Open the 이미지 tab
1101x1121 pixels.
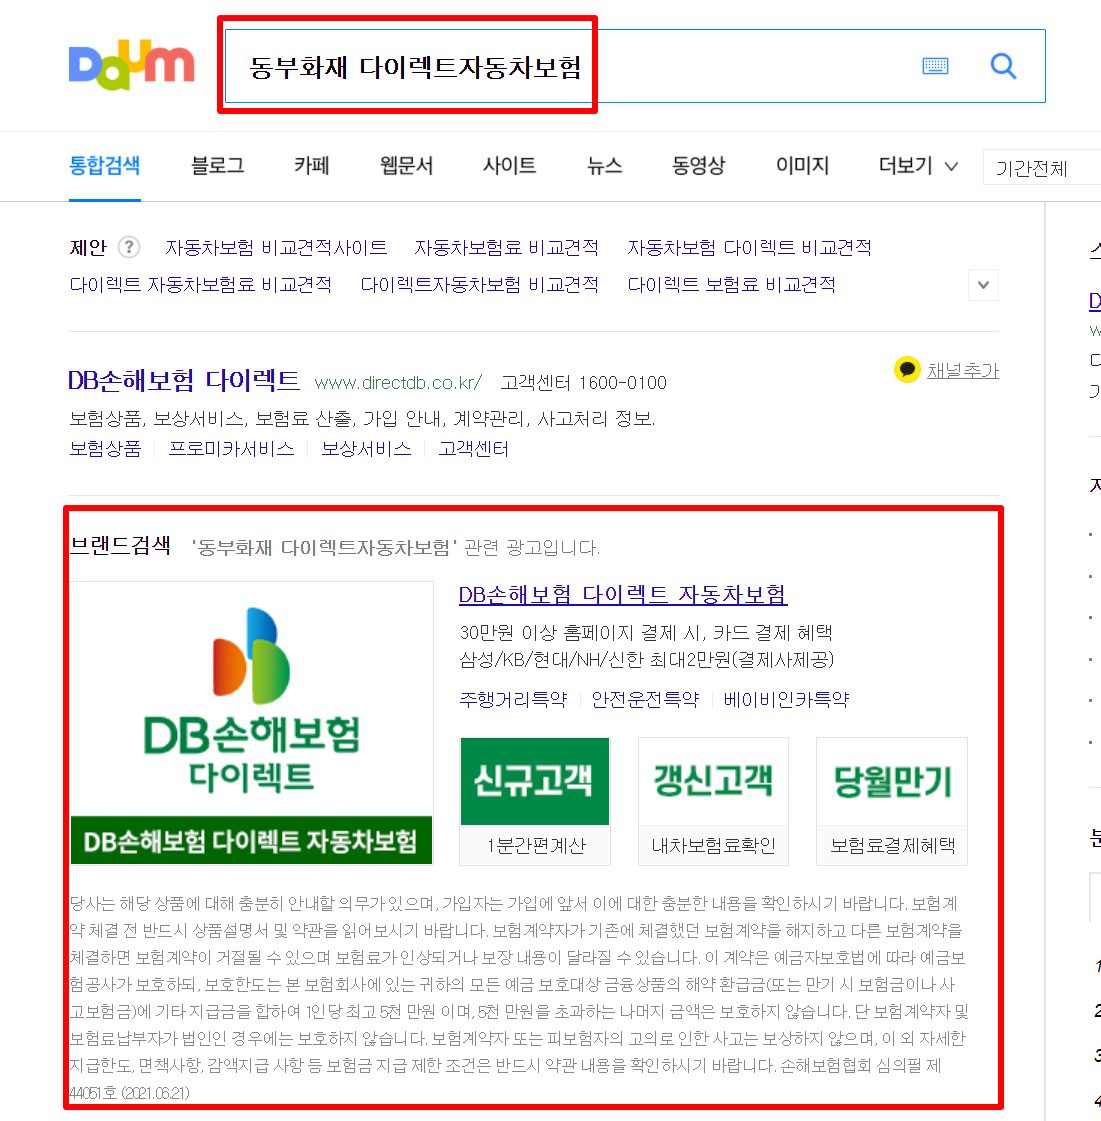pos(802,166)
